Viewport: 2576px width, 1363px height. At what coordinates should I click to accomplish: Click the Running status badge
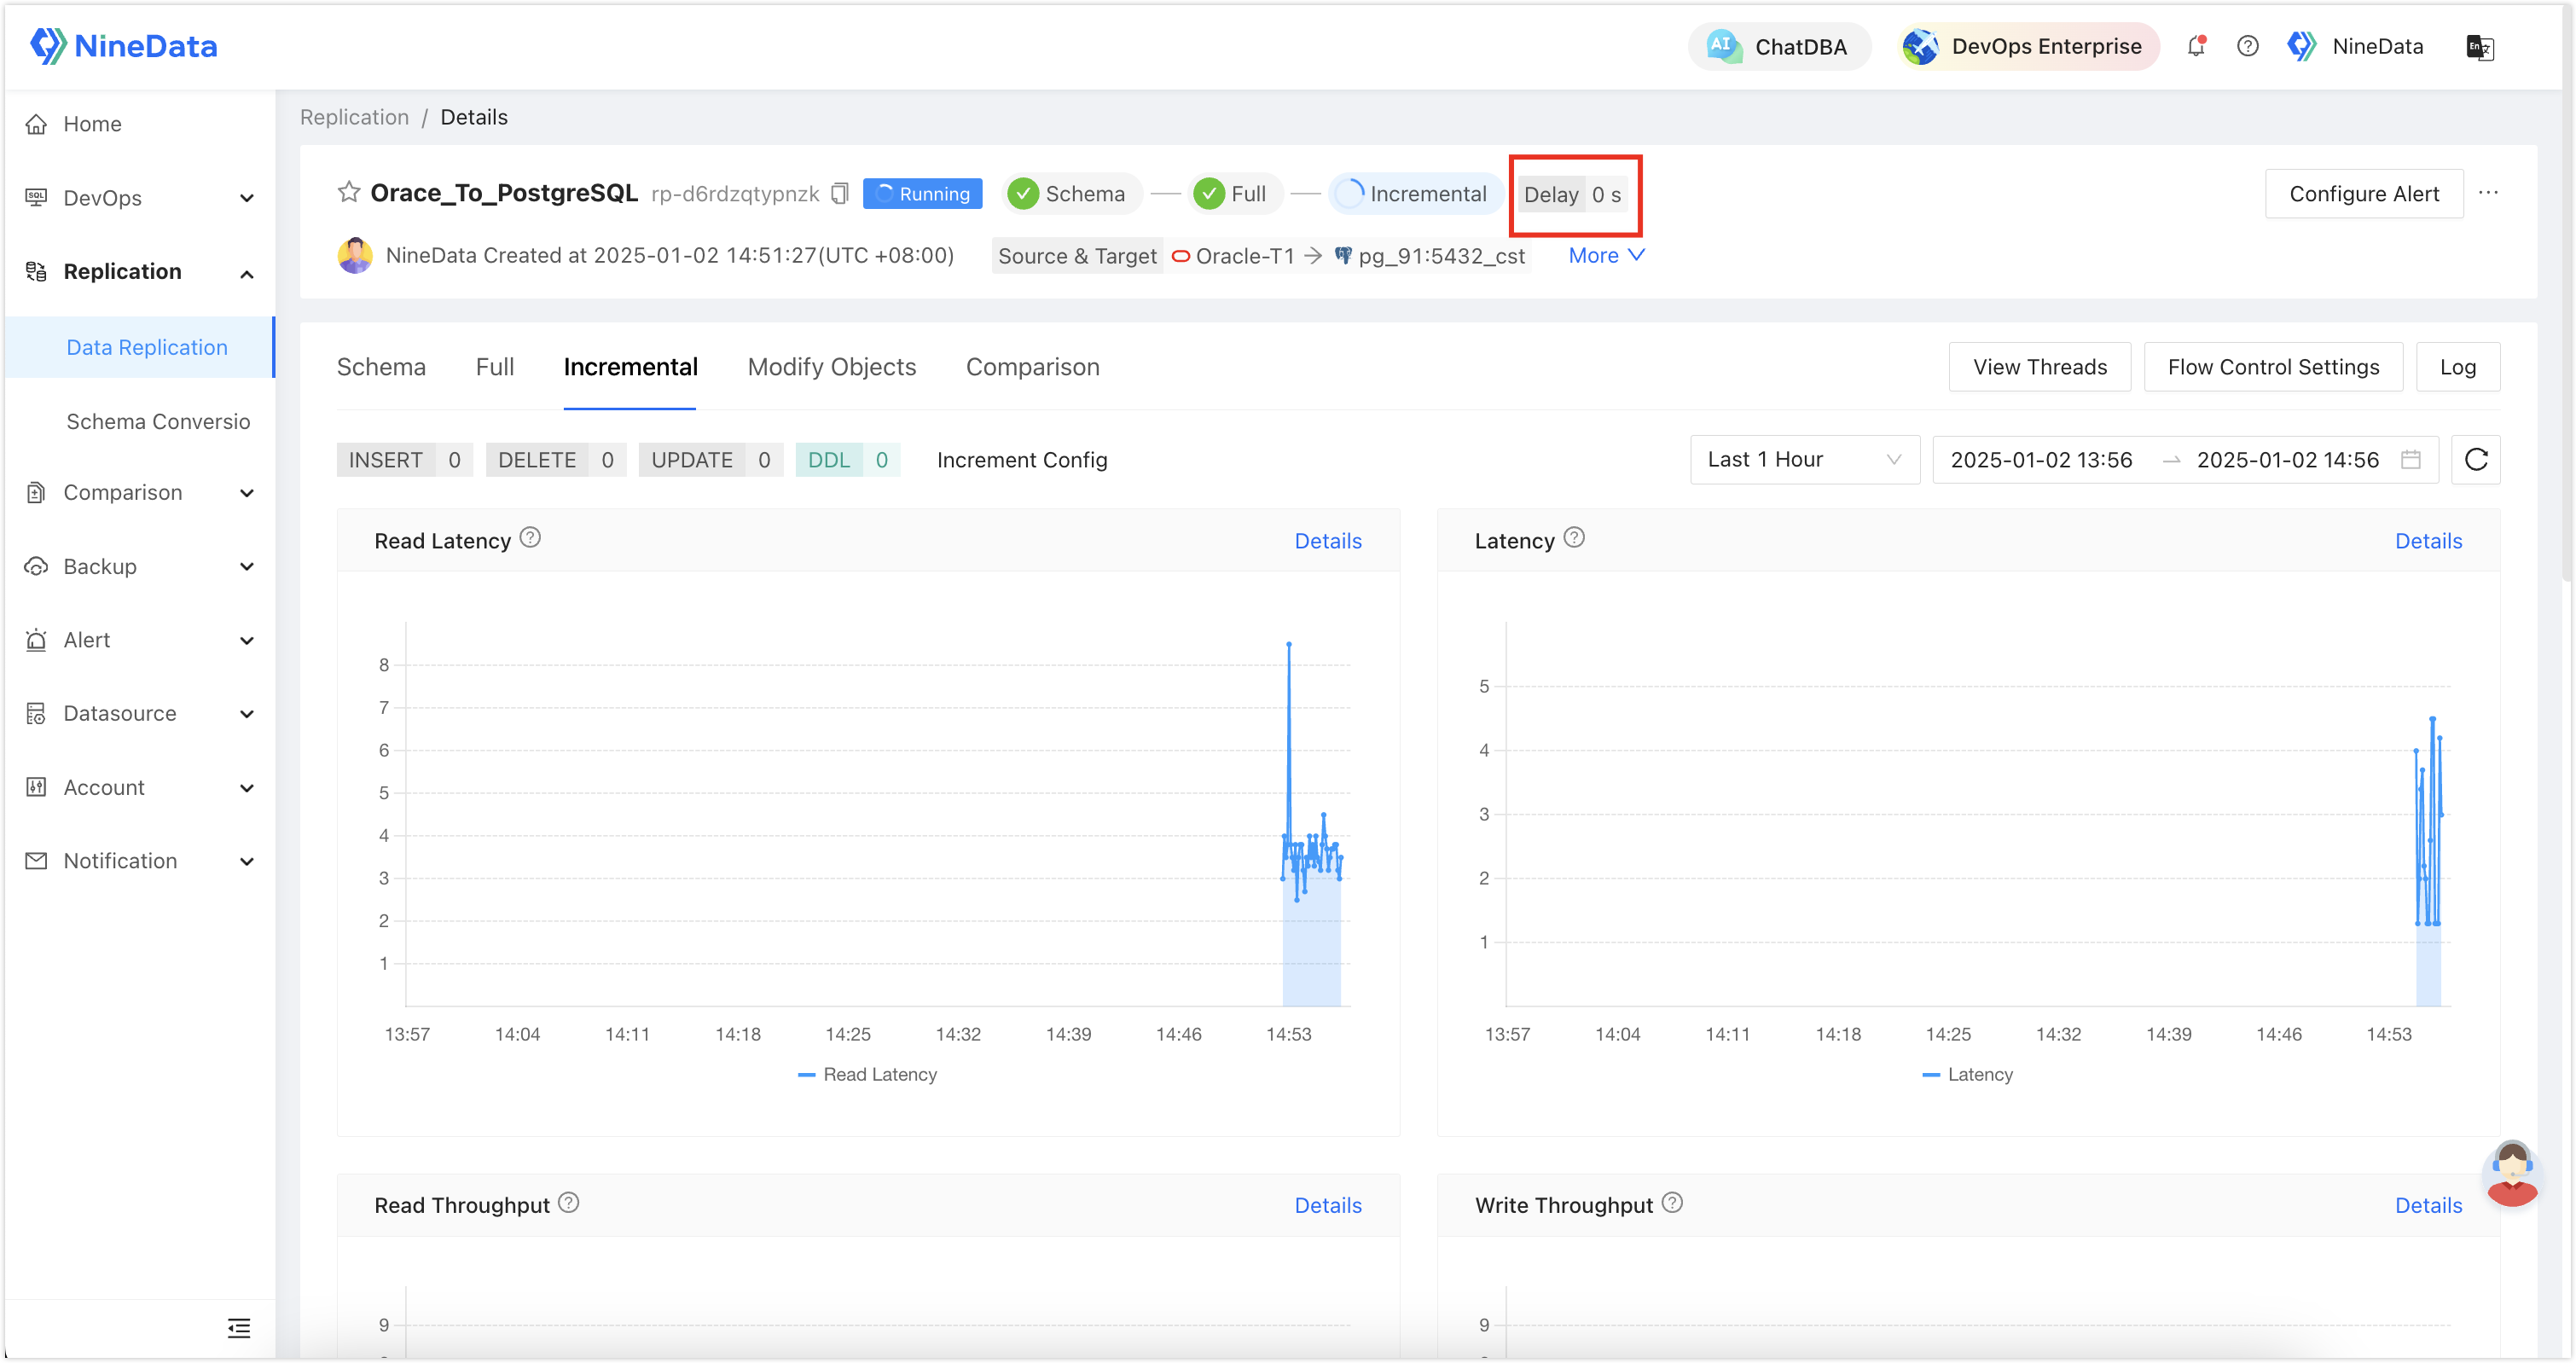click(x=922, y=194)
